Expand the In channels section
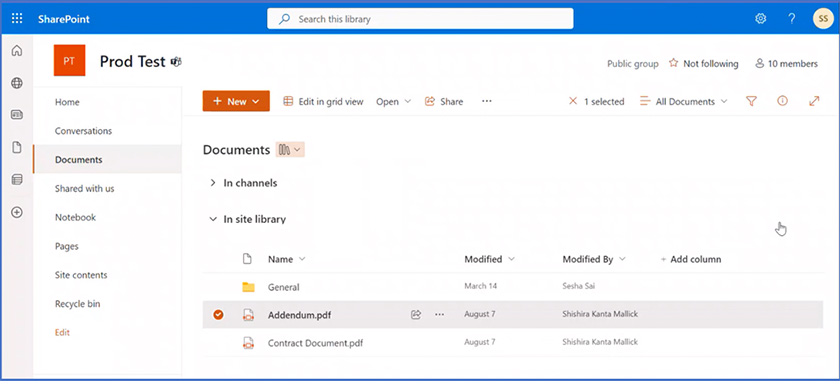This screenshot has height=390, width=840. (213, 183)
